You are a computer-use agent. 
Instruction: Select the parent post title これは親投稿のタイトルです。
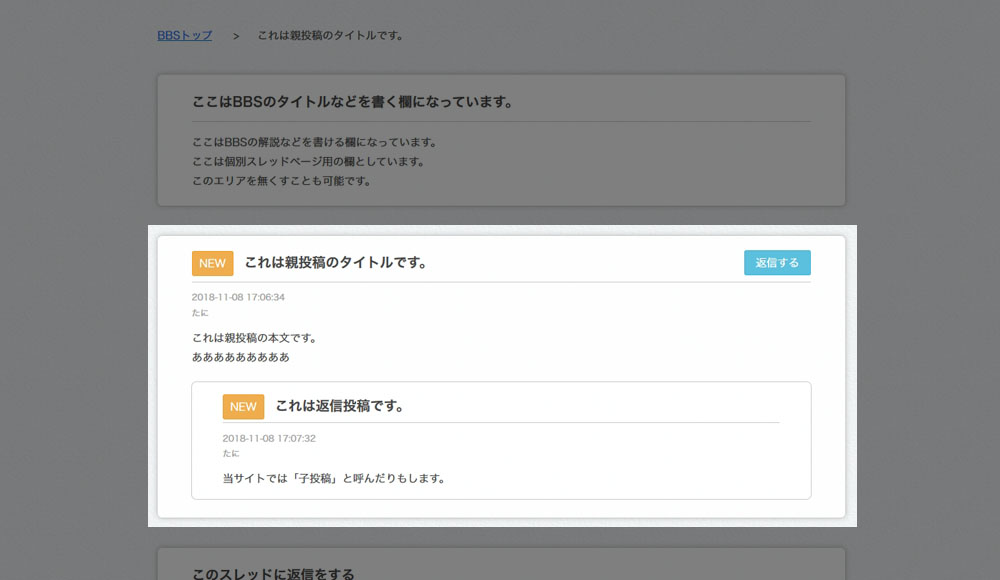[x=337, y=263]
